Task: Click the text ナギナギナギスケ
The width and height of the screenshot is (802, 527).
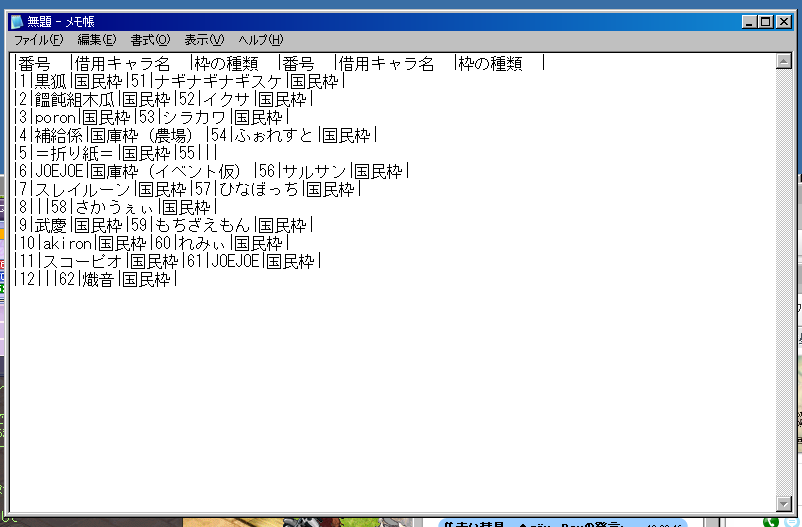Action: click(218, 82)
